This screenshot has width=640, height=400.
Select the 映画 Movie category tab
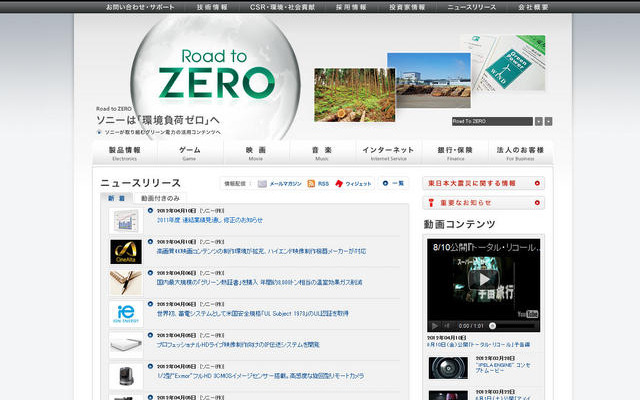[256, 153]
